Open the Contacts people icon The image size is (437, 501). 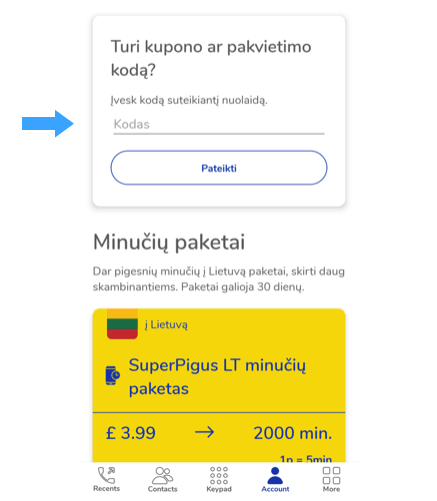point(162,475)
